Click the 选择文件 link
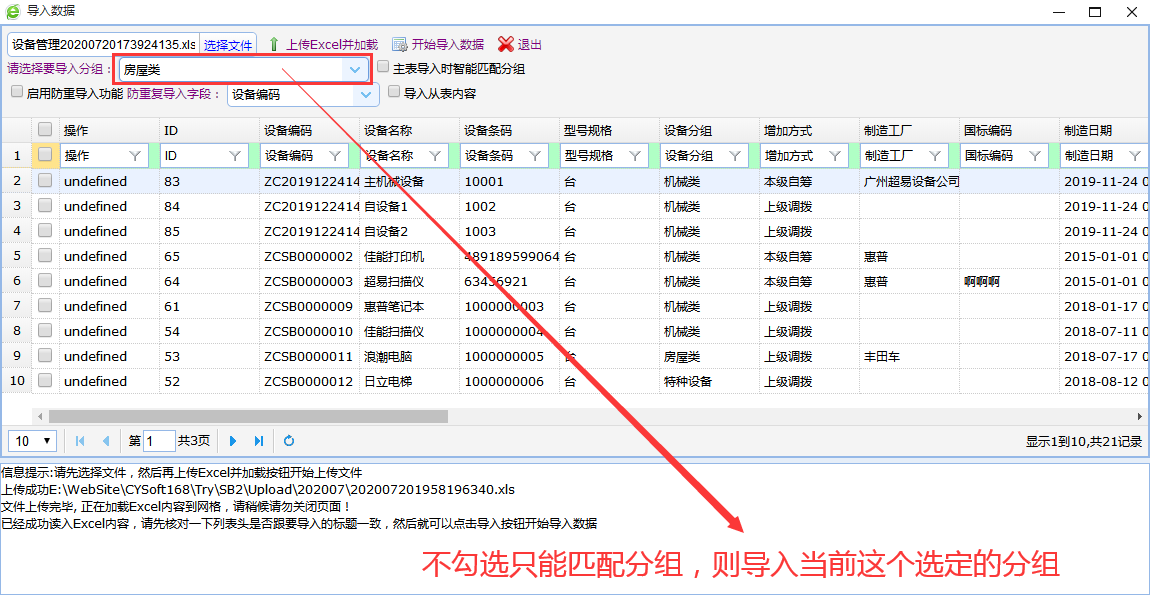The width and height of the screenshot is (1150, 600). click(x=228, y=45)
